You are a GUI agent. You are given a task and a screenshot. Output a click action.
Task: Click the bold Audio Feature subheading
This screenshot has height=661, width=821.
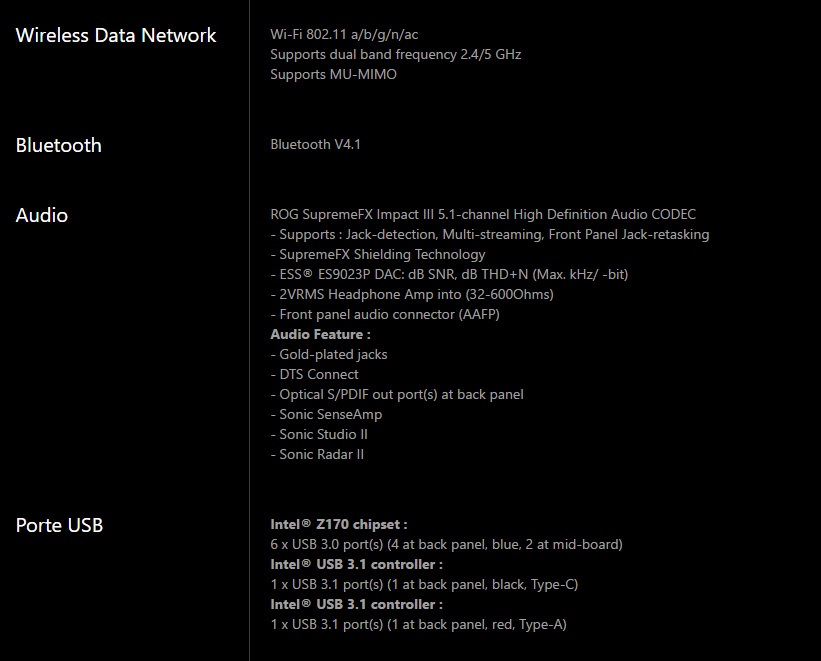(320, 334)
